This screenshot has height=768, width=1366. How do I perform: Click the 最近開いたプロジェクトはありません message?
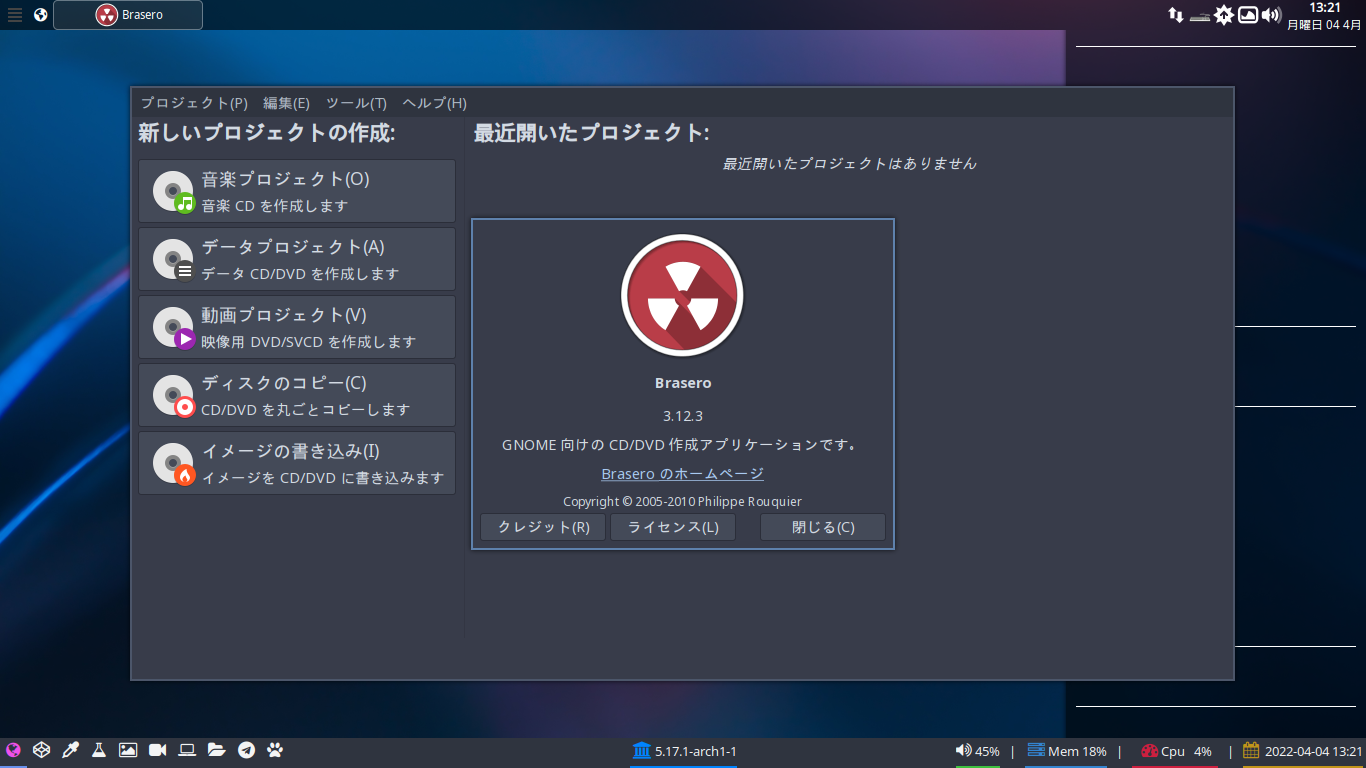coord(850,163)
